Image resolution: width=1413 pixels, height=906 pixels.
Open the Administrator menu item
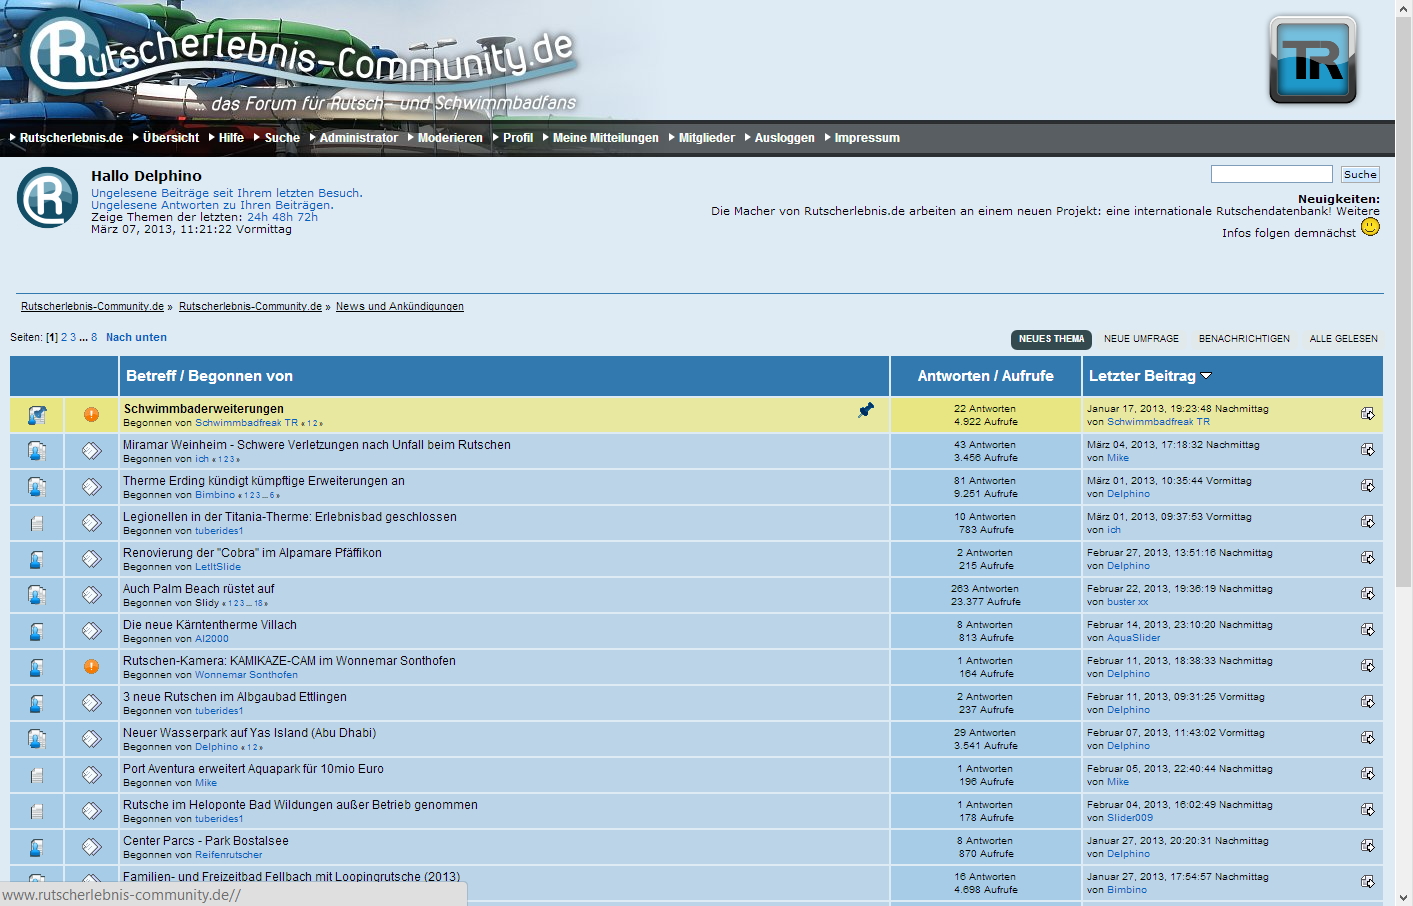(x=358, y=138)
